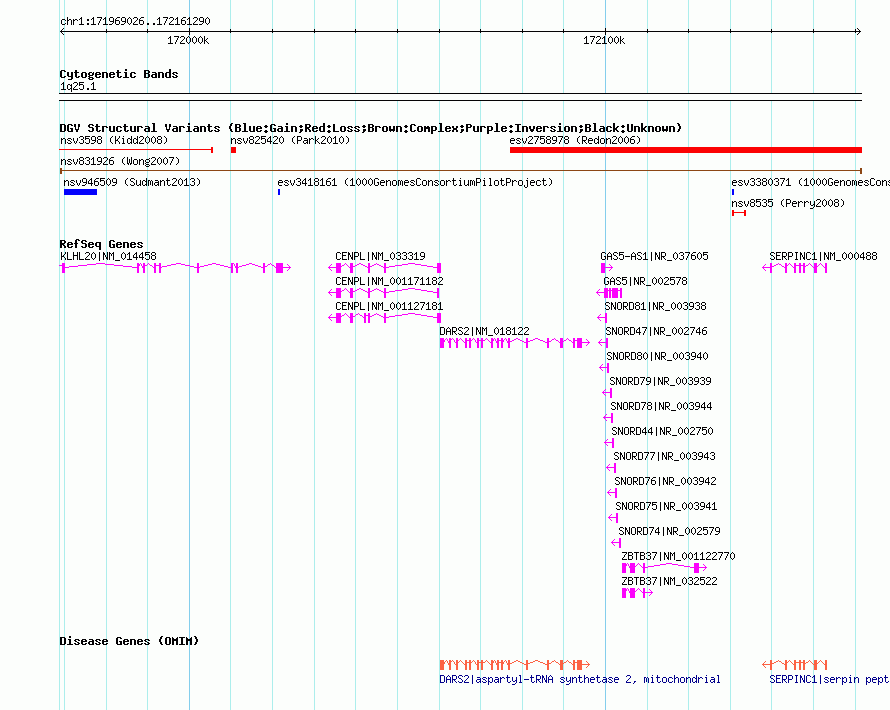Image resolution: width=890 pixels, height=710 pixels.
Task: Select the nsv825420 (Park2010) red loss marker
Action: tap(233, 150)
